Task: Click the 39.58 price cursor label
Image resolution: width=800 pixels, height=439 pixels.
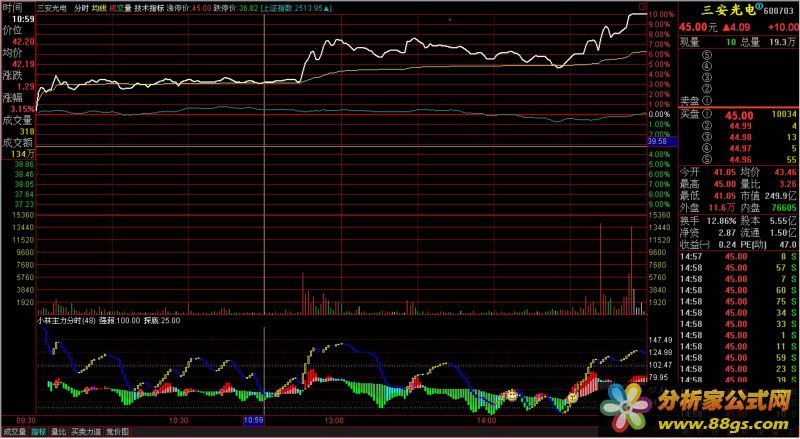Action: pos(662,141)
